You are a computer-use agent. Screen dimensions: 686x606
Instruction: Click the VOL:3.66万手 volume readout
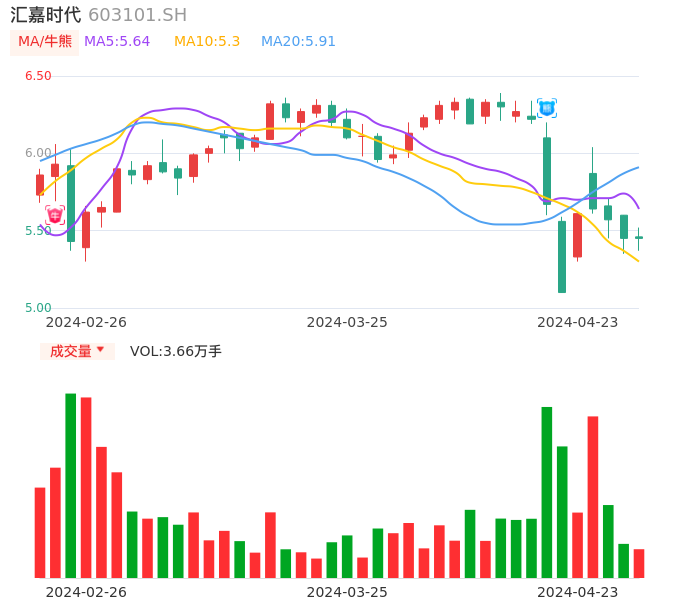pos(176,351)
